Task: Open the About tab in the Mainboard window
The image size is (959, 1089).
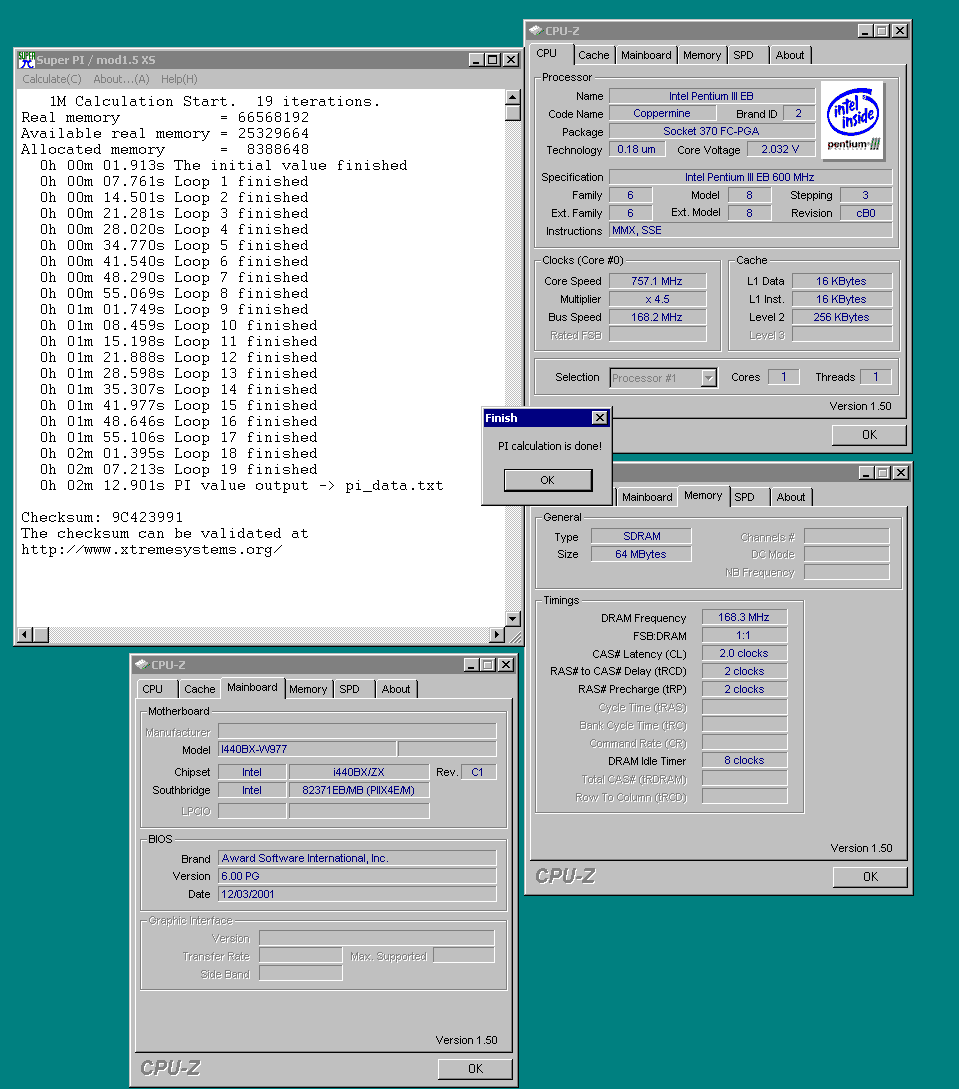Action: [x=396, y=689]
